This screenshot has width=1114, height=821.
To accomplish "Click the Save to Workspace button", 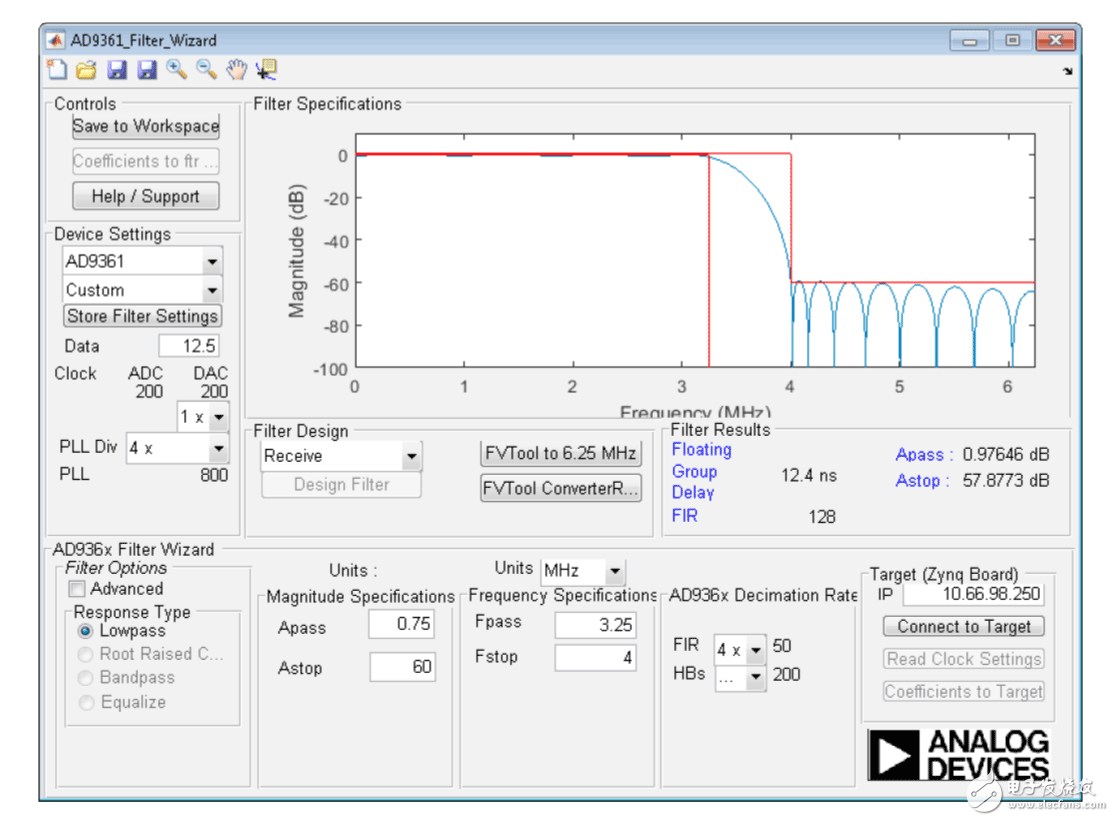I will coord(145,127).
